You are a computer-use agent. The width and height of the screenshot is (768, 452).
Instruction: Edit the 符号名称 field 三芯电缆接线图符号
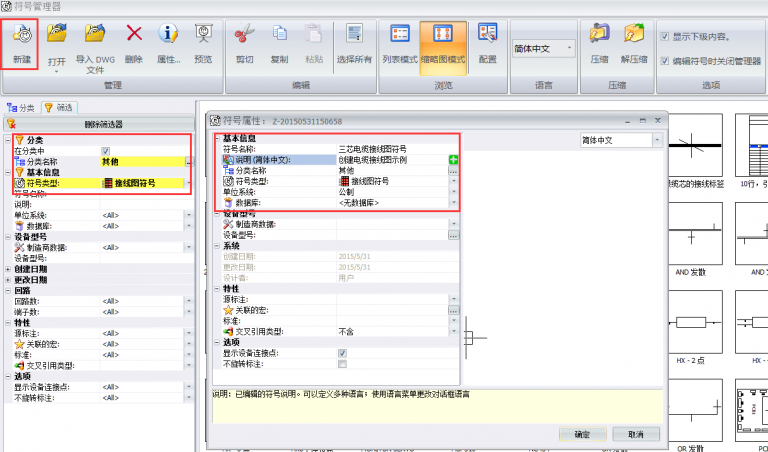[397, 149]
